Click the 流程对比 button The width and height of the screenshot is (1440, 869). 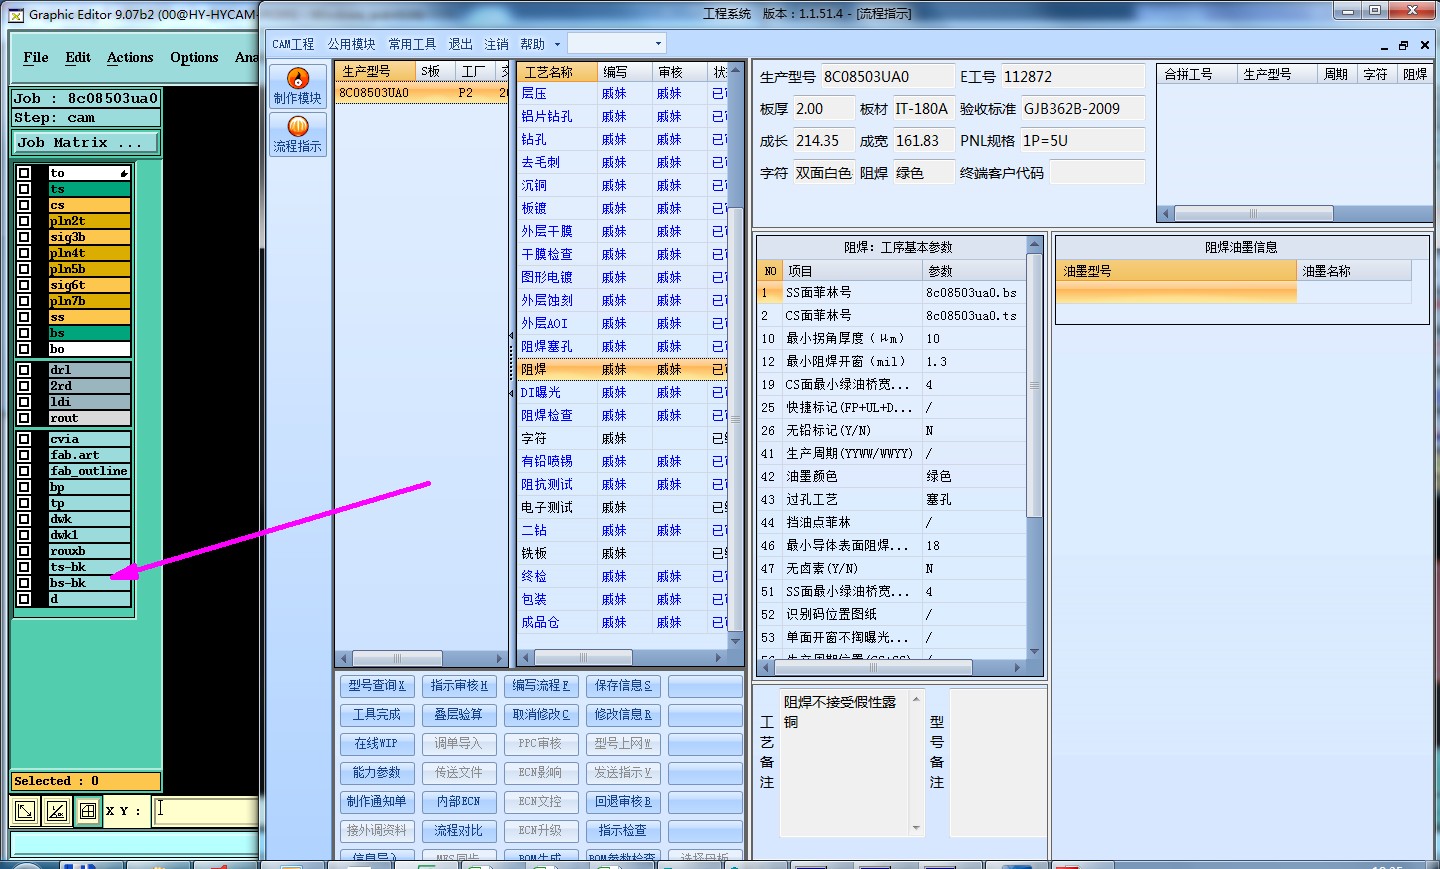point(459,831)
